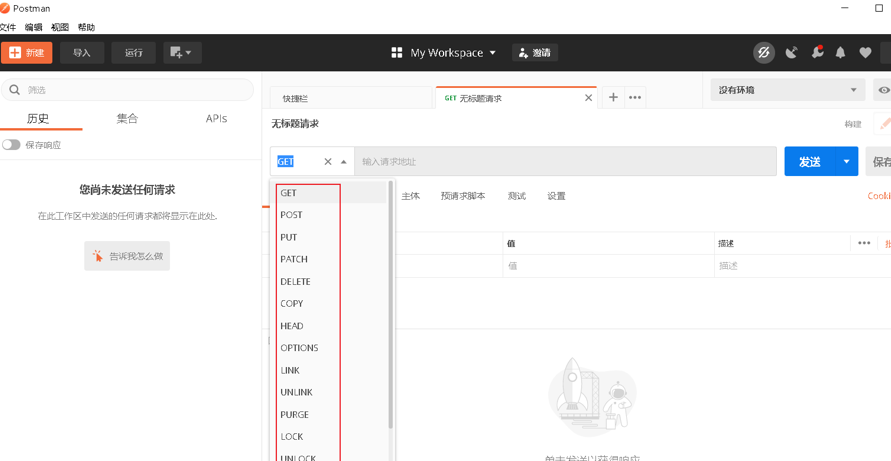Click the 邀请 invite button
This screenshot has height=461, width=891.
pos(535,53)
